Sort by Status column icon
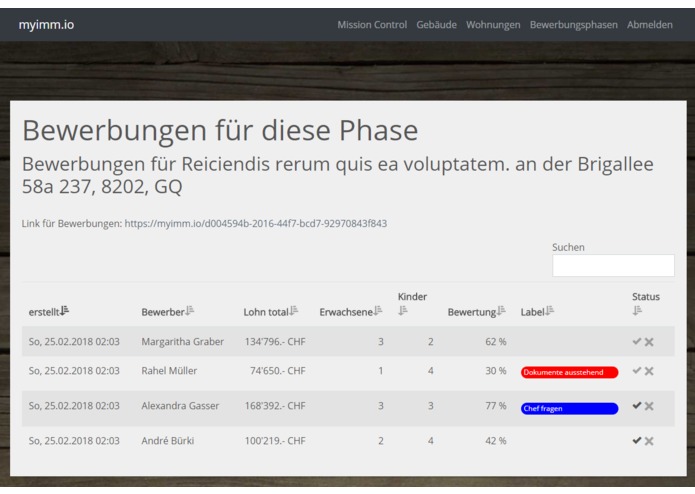Screen dimensions: 695x494 [637, 311]
